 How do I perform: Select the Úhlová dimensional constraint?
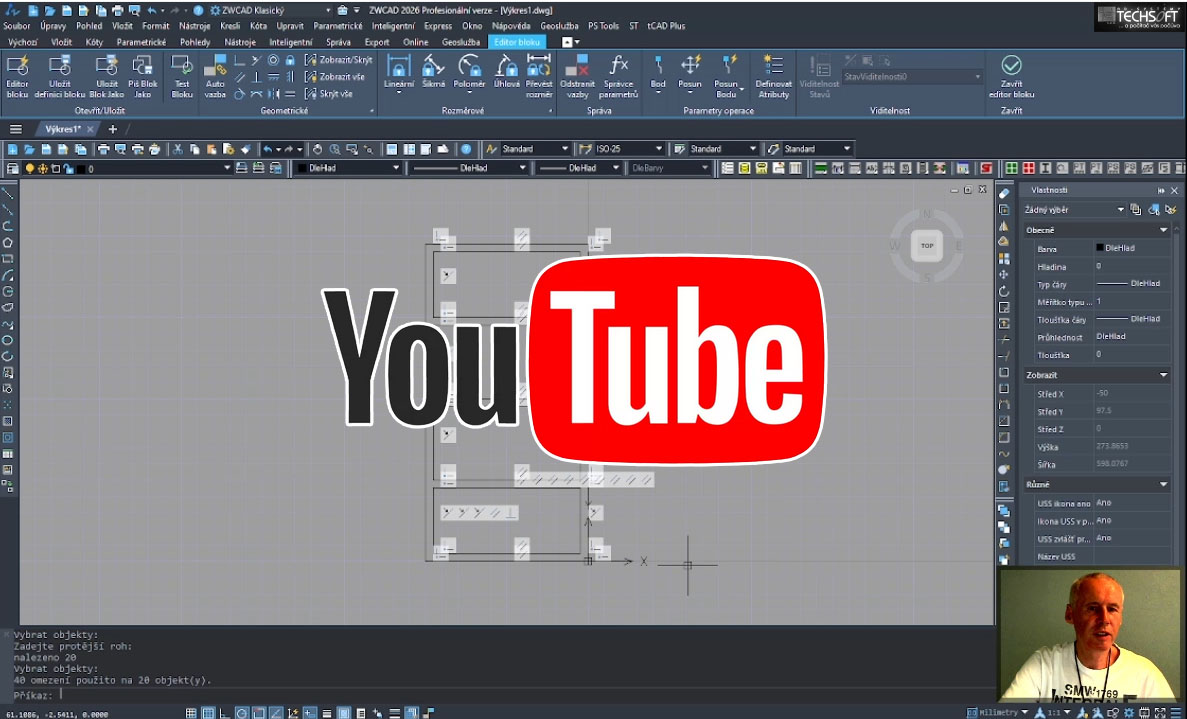point(506,72)
